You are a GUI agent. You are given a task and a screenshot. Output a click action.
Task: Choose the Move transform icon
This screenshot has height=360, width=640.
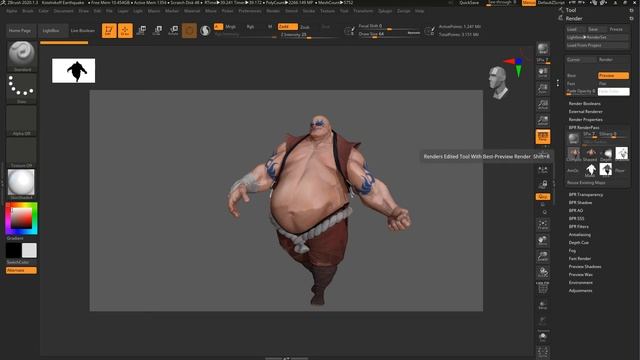141,30
